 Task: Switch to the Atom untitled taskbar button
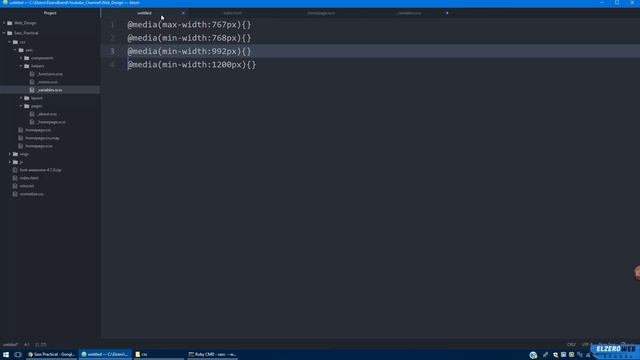point(105,355)
